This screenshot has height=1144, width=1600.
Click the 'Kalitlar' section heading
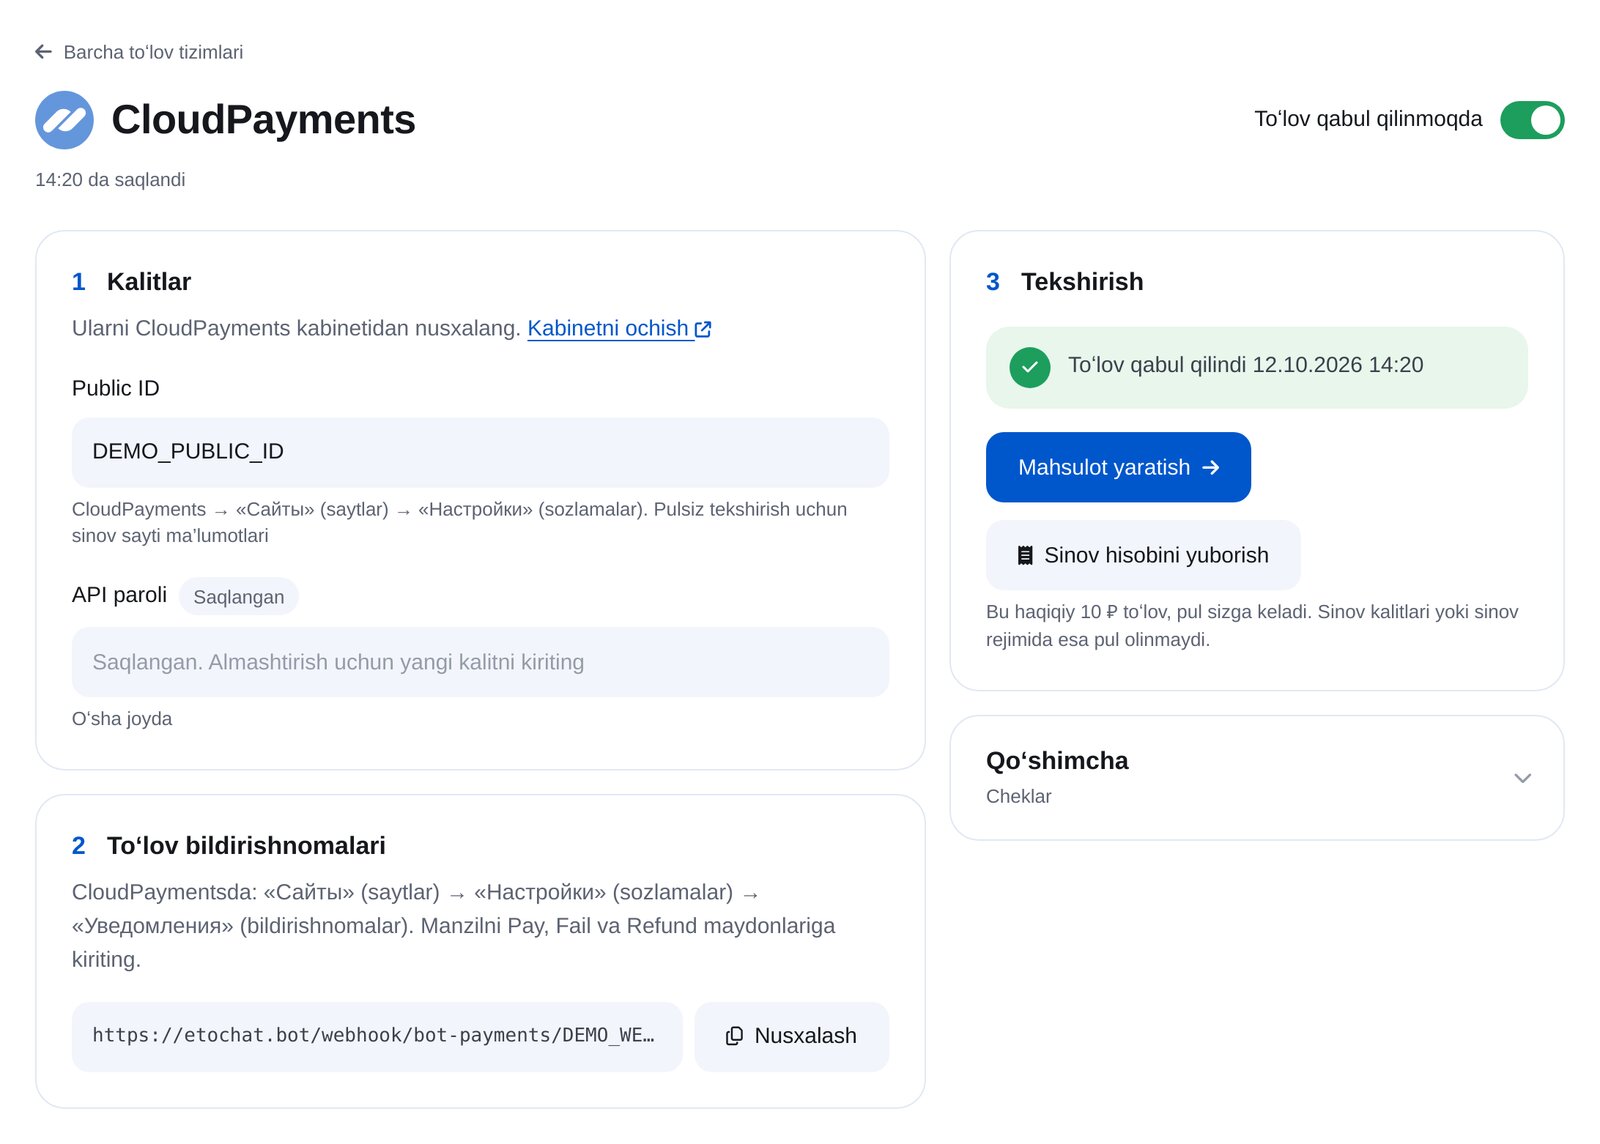[149, 282]
